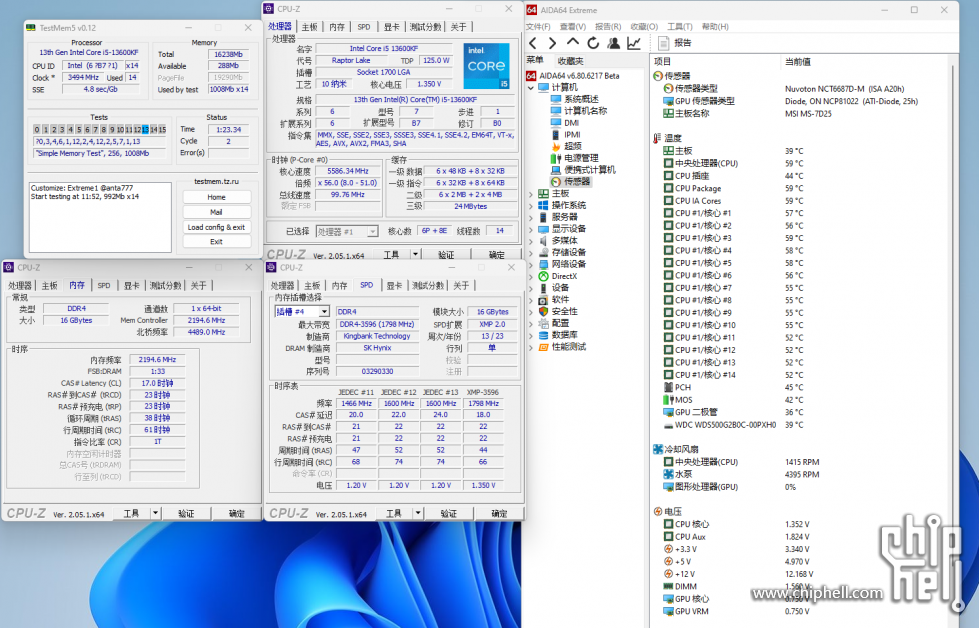Open the 处理器 #1 selection dropdown
This screenshot has height=628, width=979.
pyautogui.click(x=372, y=232)
